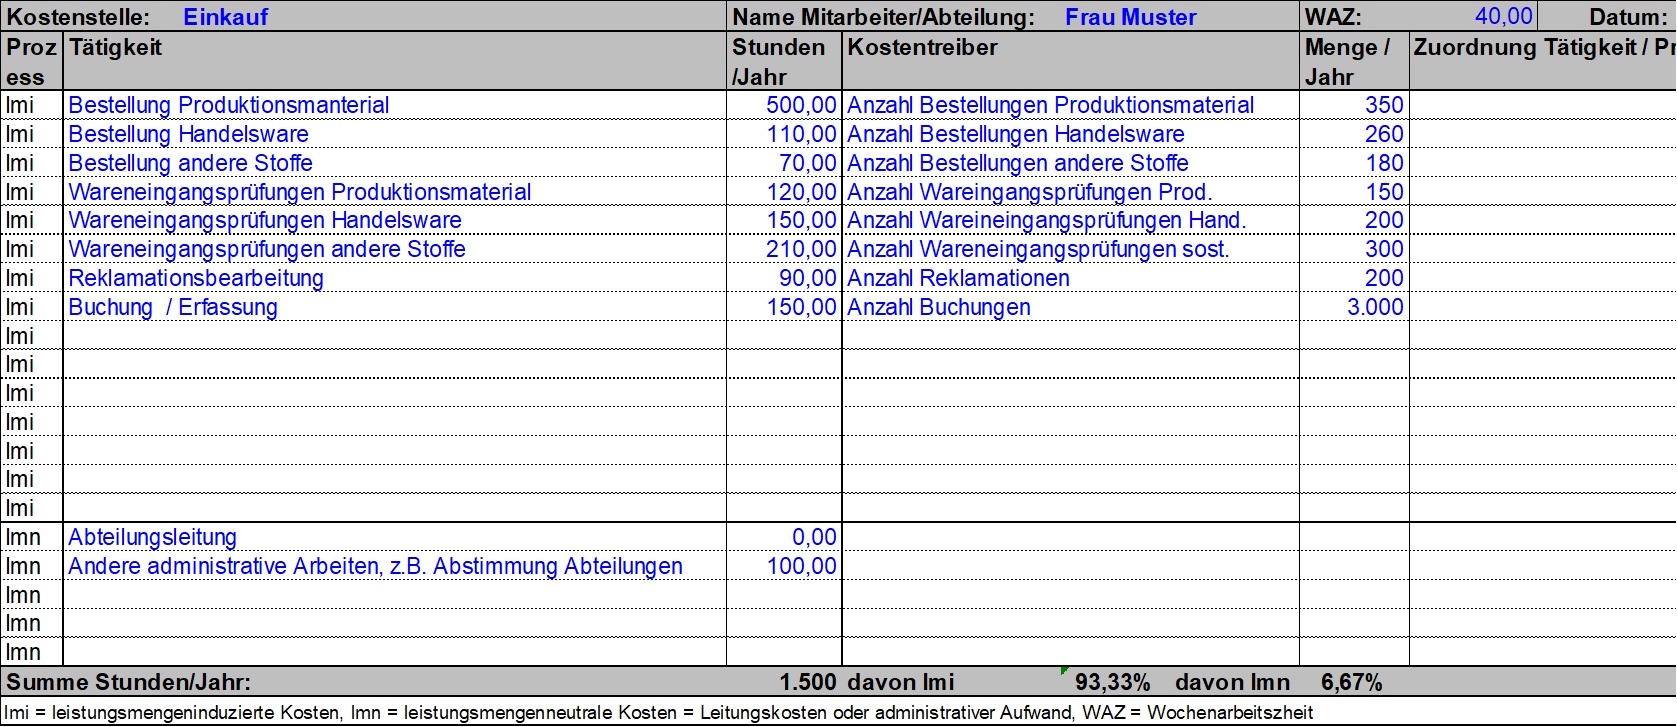Select the quantity 3.000 cell

(1374, 307)
